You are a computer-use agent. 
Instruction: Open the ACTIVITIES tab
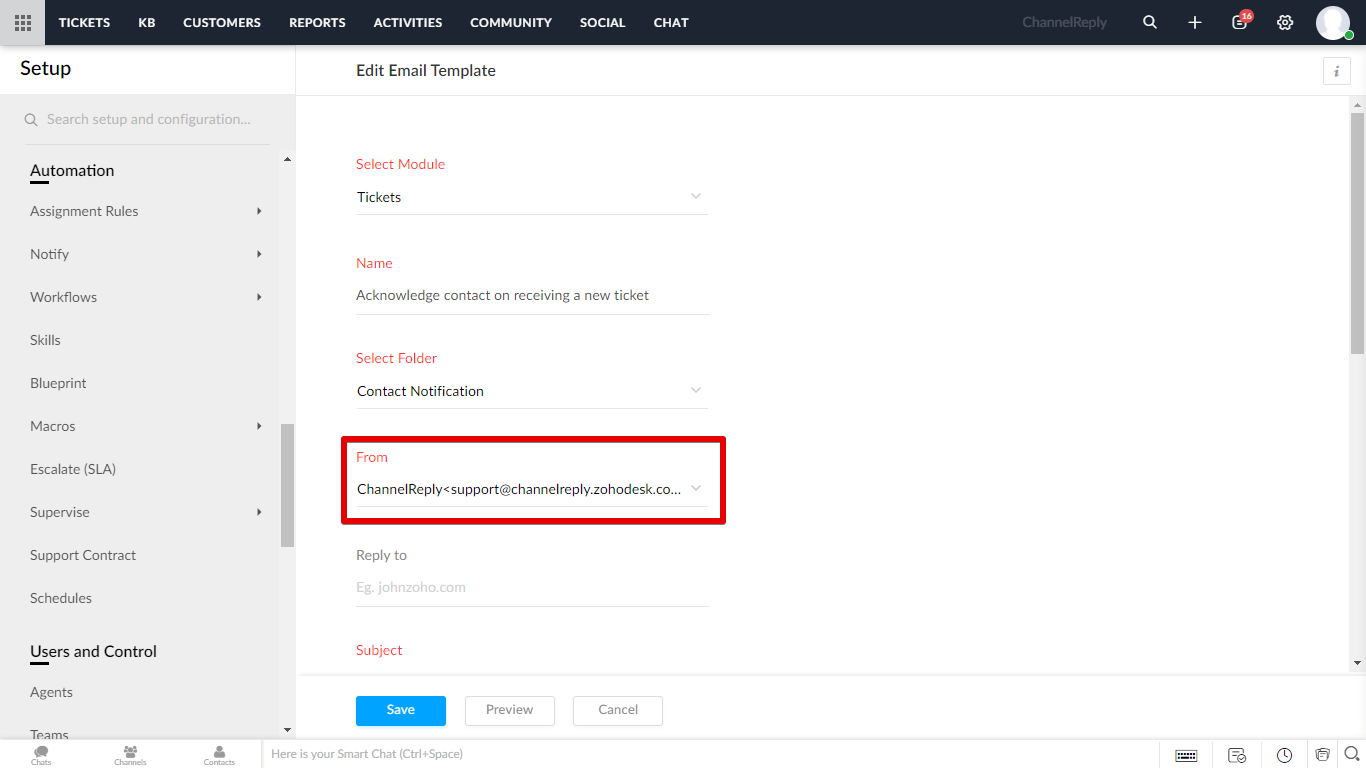[x=408, y=22]
